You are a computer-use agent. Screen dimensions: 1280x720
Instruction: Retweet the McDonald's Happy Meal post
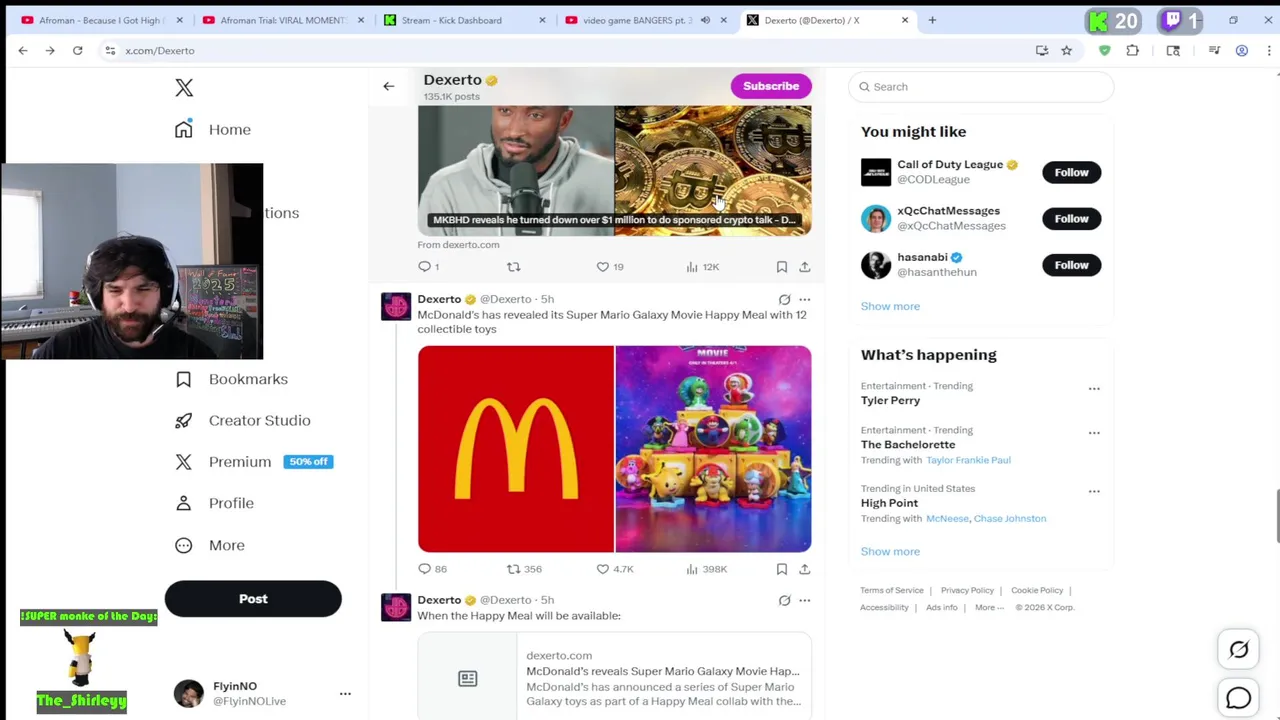[514, 569]
